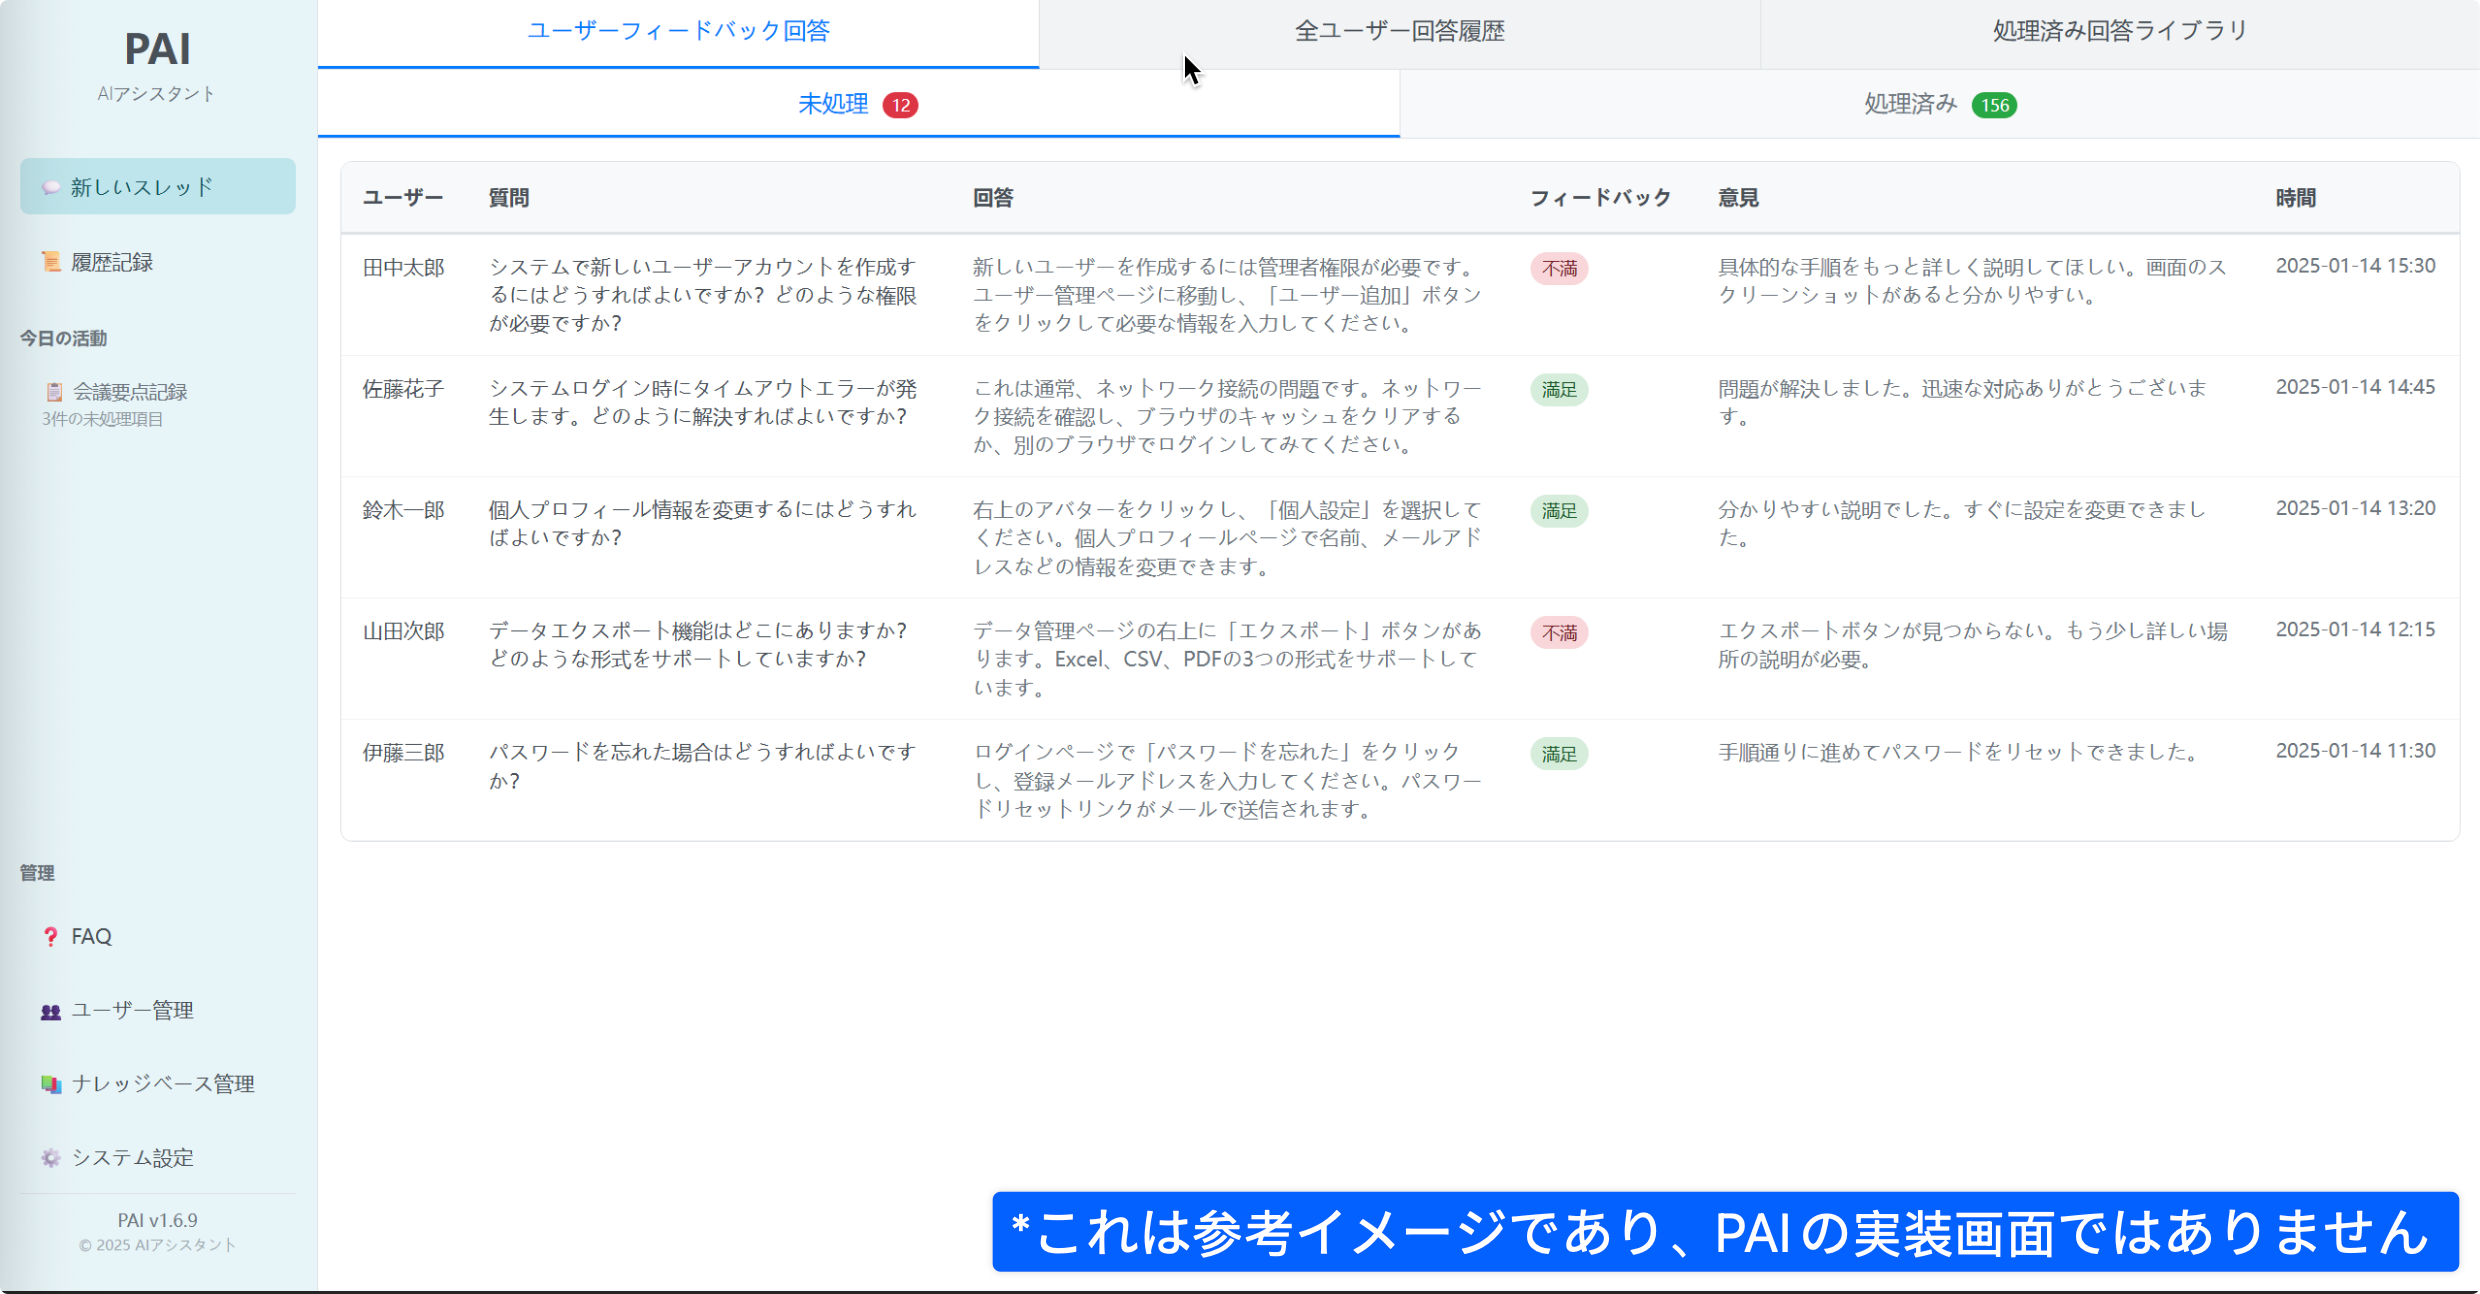Click 佐藤花子's 満足 feedback tag

pos(1559,390)
